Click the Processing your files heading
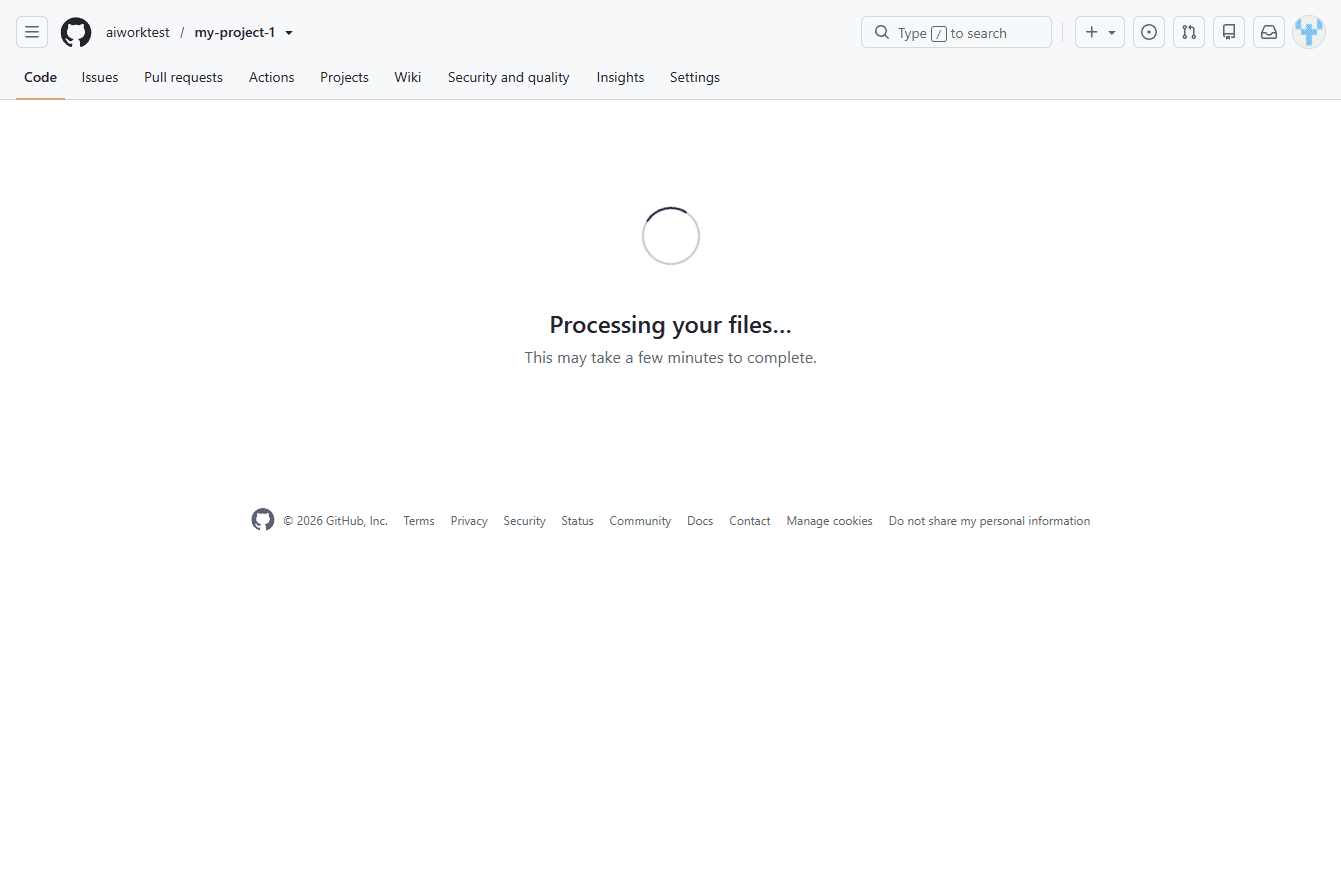1341x877 pixels. tap(670, 325)
